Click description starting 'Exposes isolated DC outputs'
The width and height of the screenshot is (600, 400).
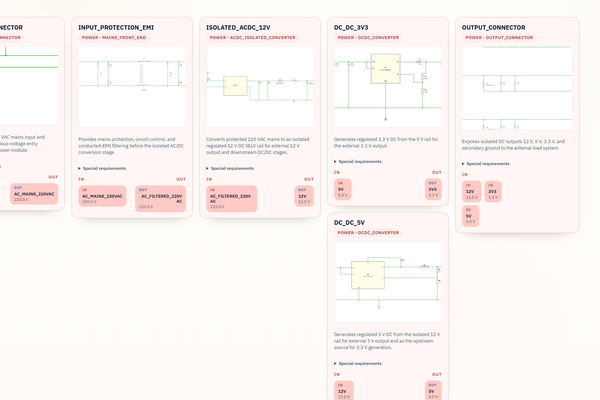point(513,145)
